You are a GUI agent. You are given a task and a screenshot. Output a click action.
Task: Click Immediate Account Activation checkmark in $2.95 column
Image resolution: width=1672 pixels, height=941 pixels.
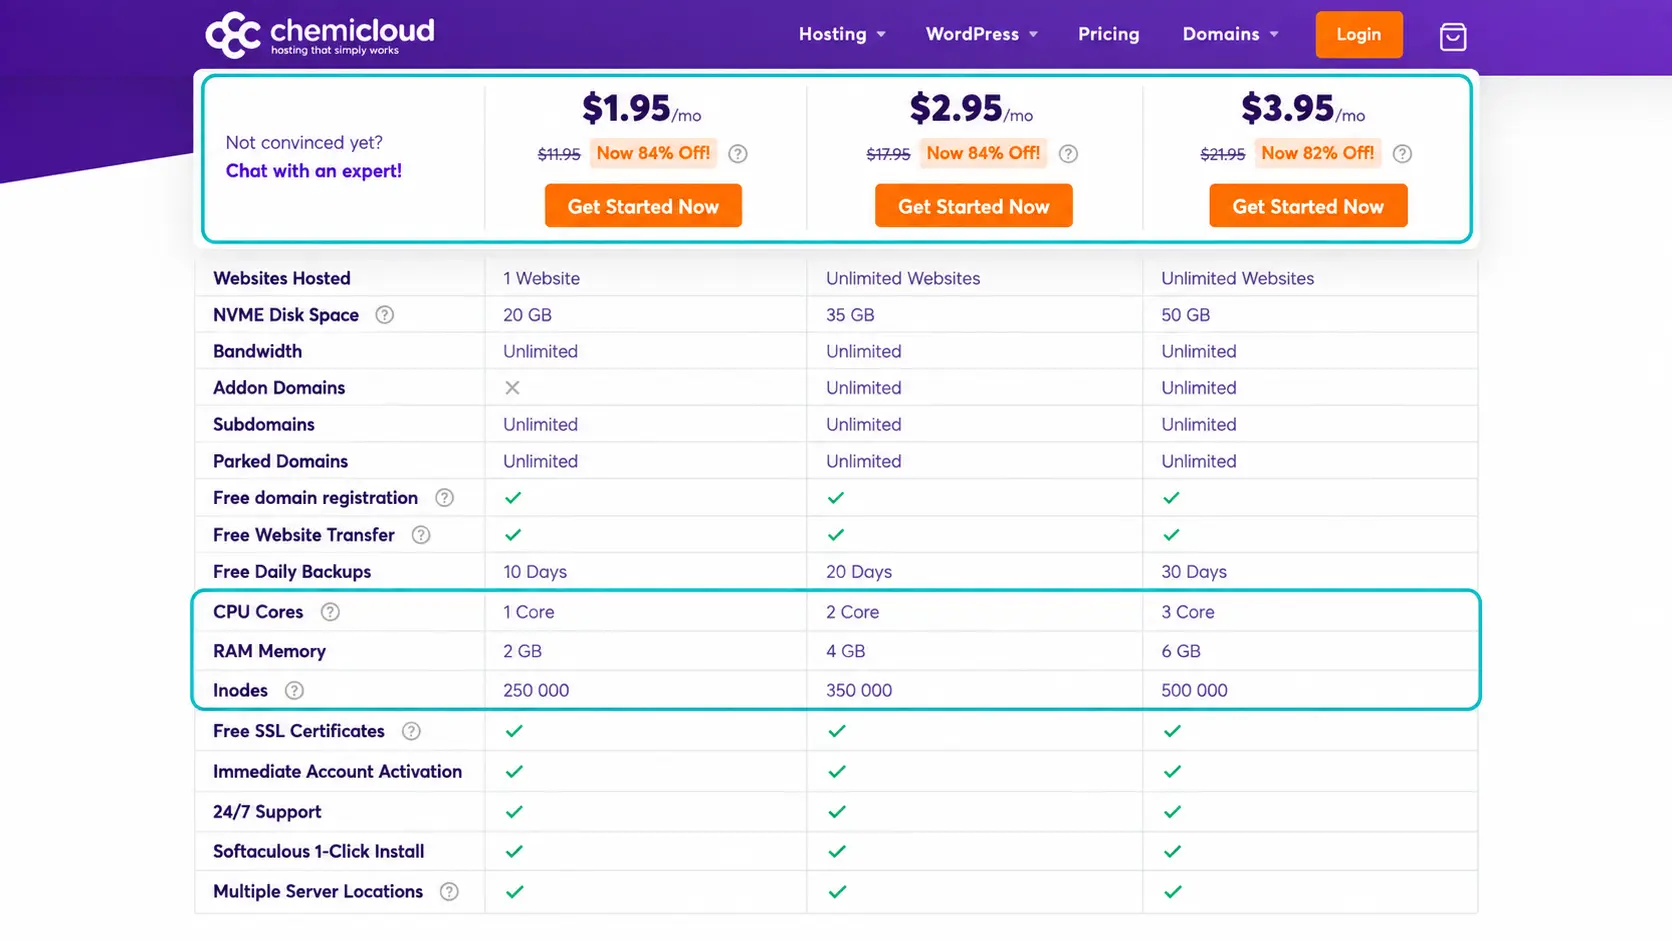[837, 772]
